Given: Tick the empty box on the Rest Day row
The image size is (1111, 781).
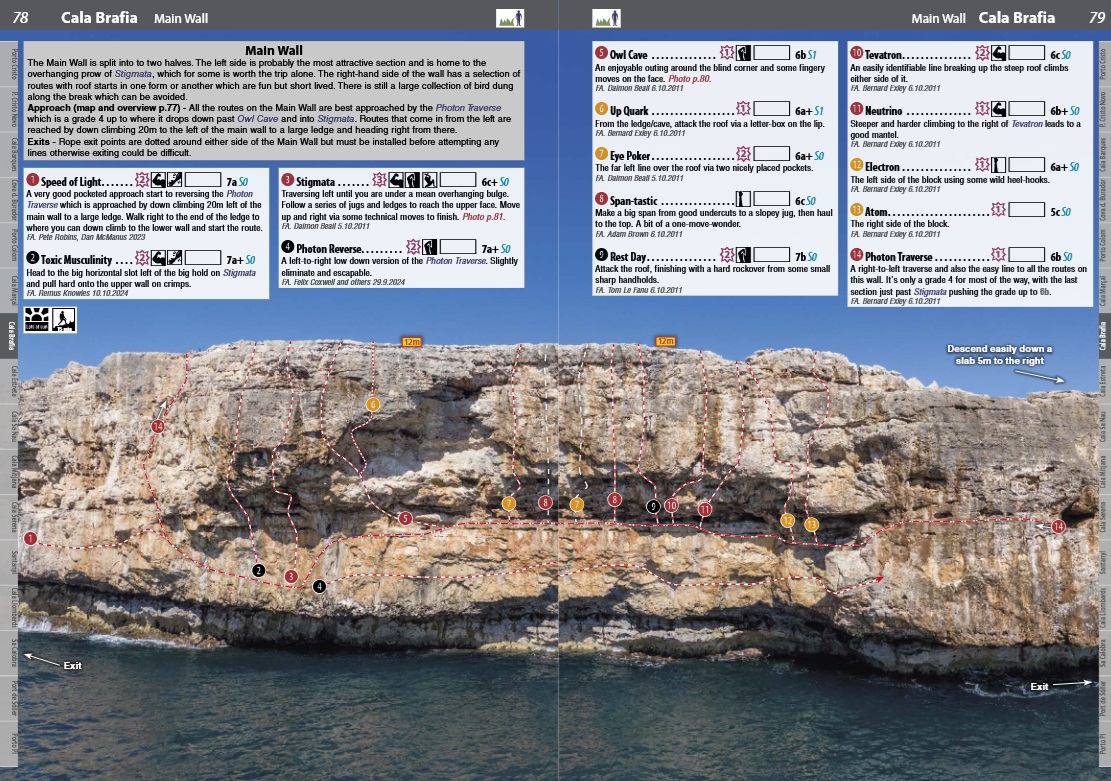Looking at the screenshot, I should click(770, 257).
